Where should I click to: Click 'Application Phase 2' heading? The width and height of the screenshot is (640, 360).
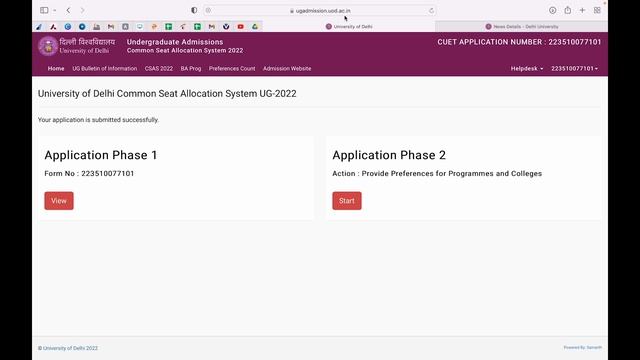click(x=389, y=155)
